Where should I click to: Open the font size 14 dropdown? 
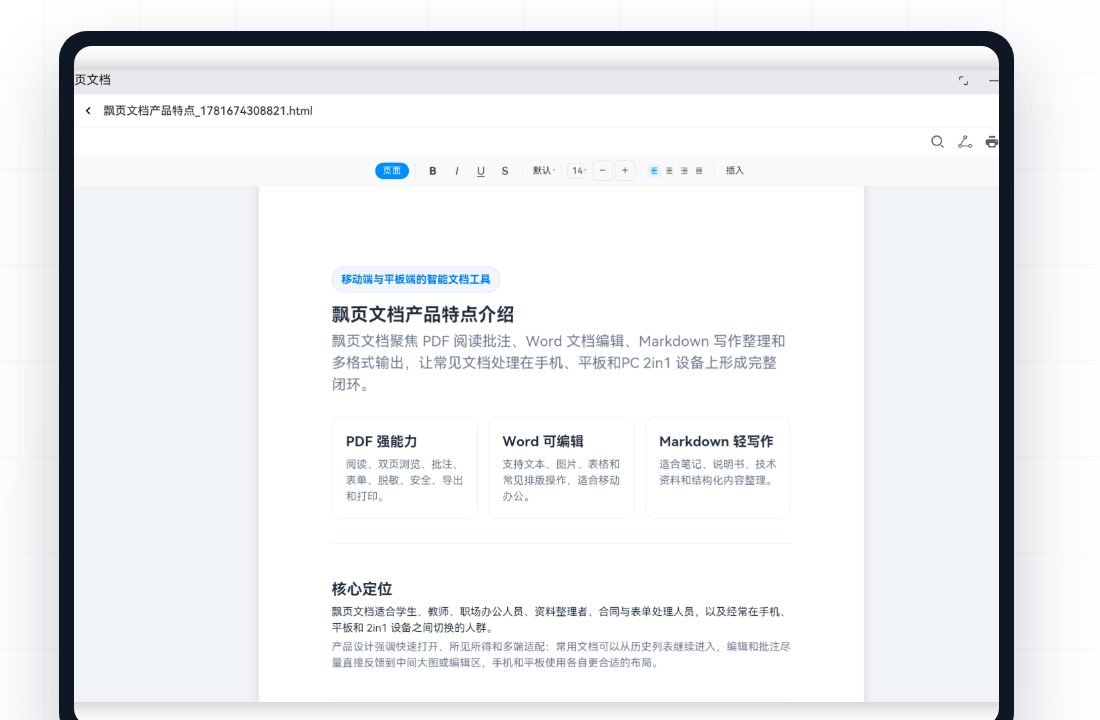point(578,171)
